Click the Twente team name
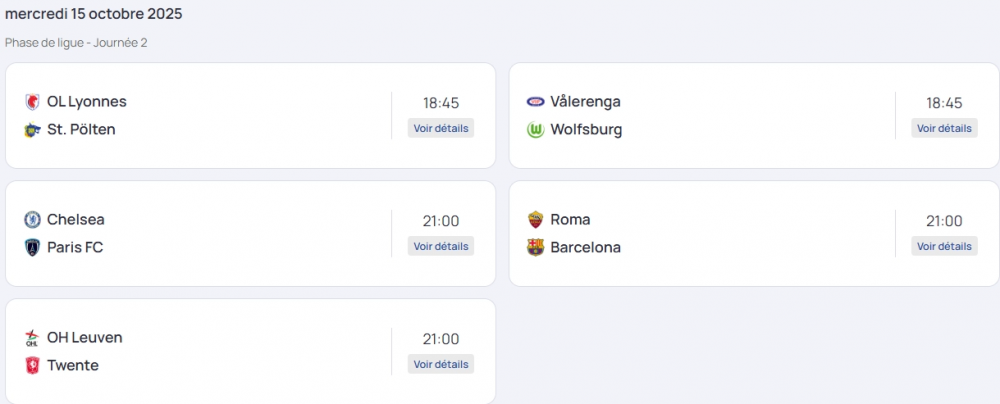The height and width of the screenshot is (404, 1000). tap(73, 365)
